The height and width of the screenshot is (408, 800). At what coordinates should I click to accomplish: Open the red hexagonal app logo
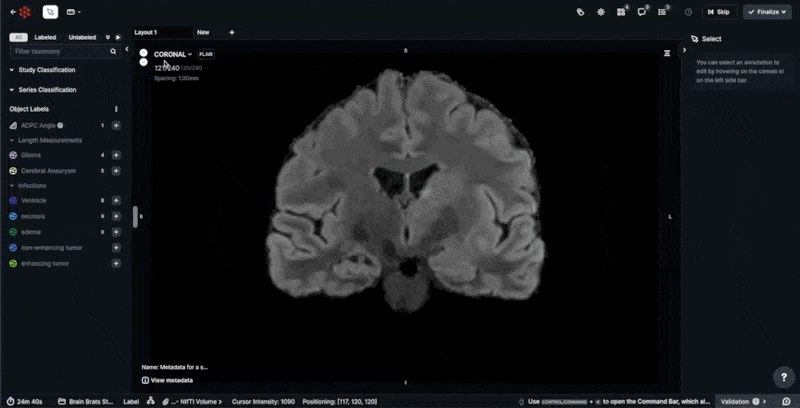pos(24,12)
